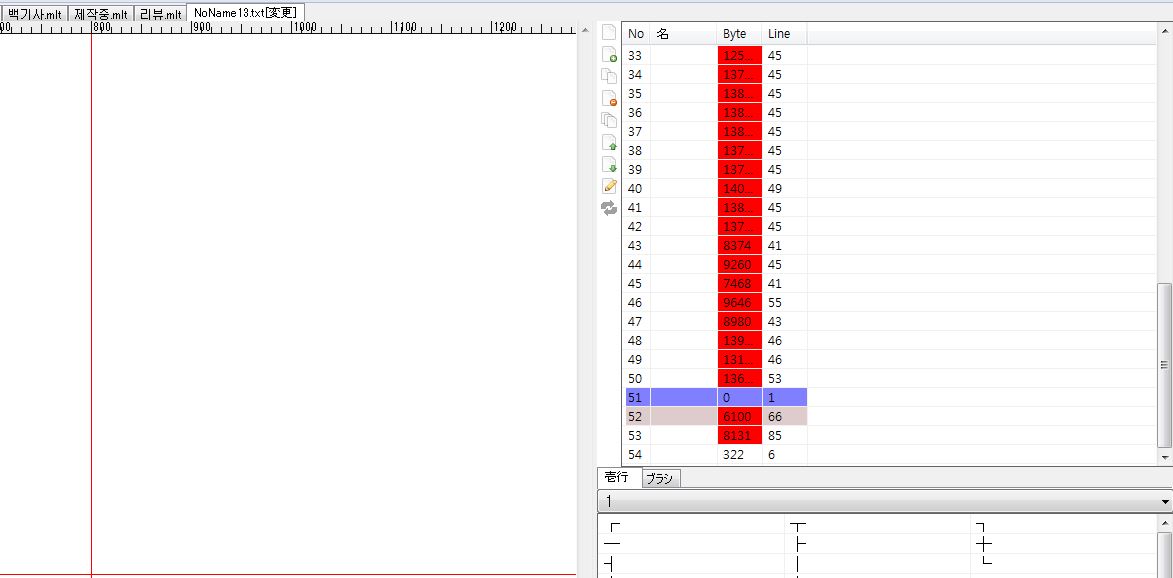
Task: Move page up with green up-arrow icon
Action: (x=608, y=142)
